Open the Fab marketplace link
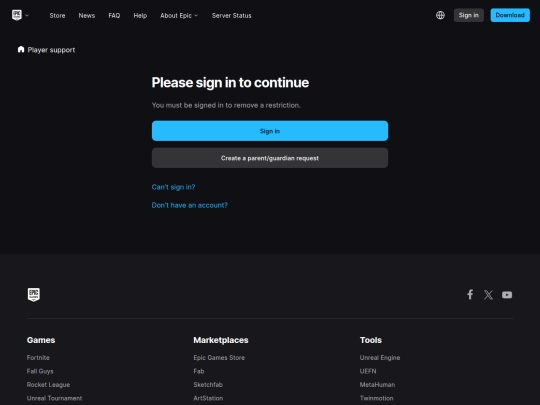540x405 pixels. 199,371
